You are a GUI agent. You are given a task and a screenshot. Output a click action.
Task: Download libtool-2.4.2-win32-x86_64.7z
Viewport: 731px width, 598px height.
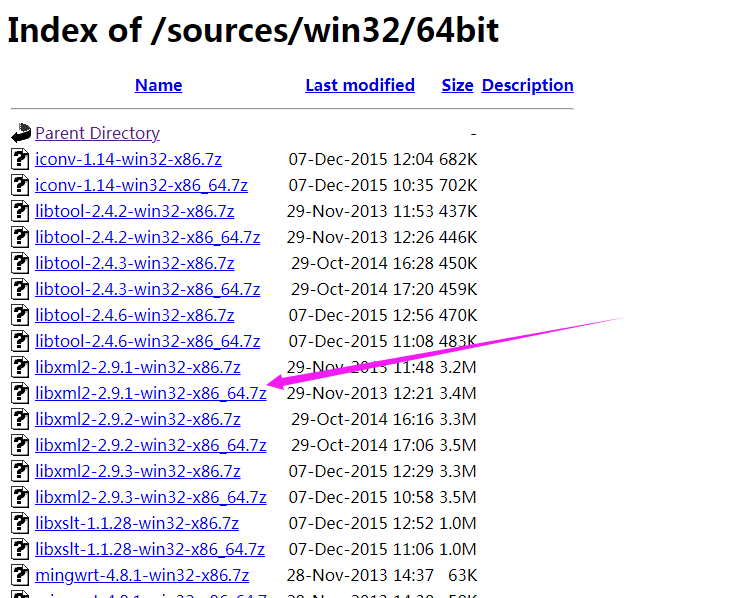pos(148,238)
